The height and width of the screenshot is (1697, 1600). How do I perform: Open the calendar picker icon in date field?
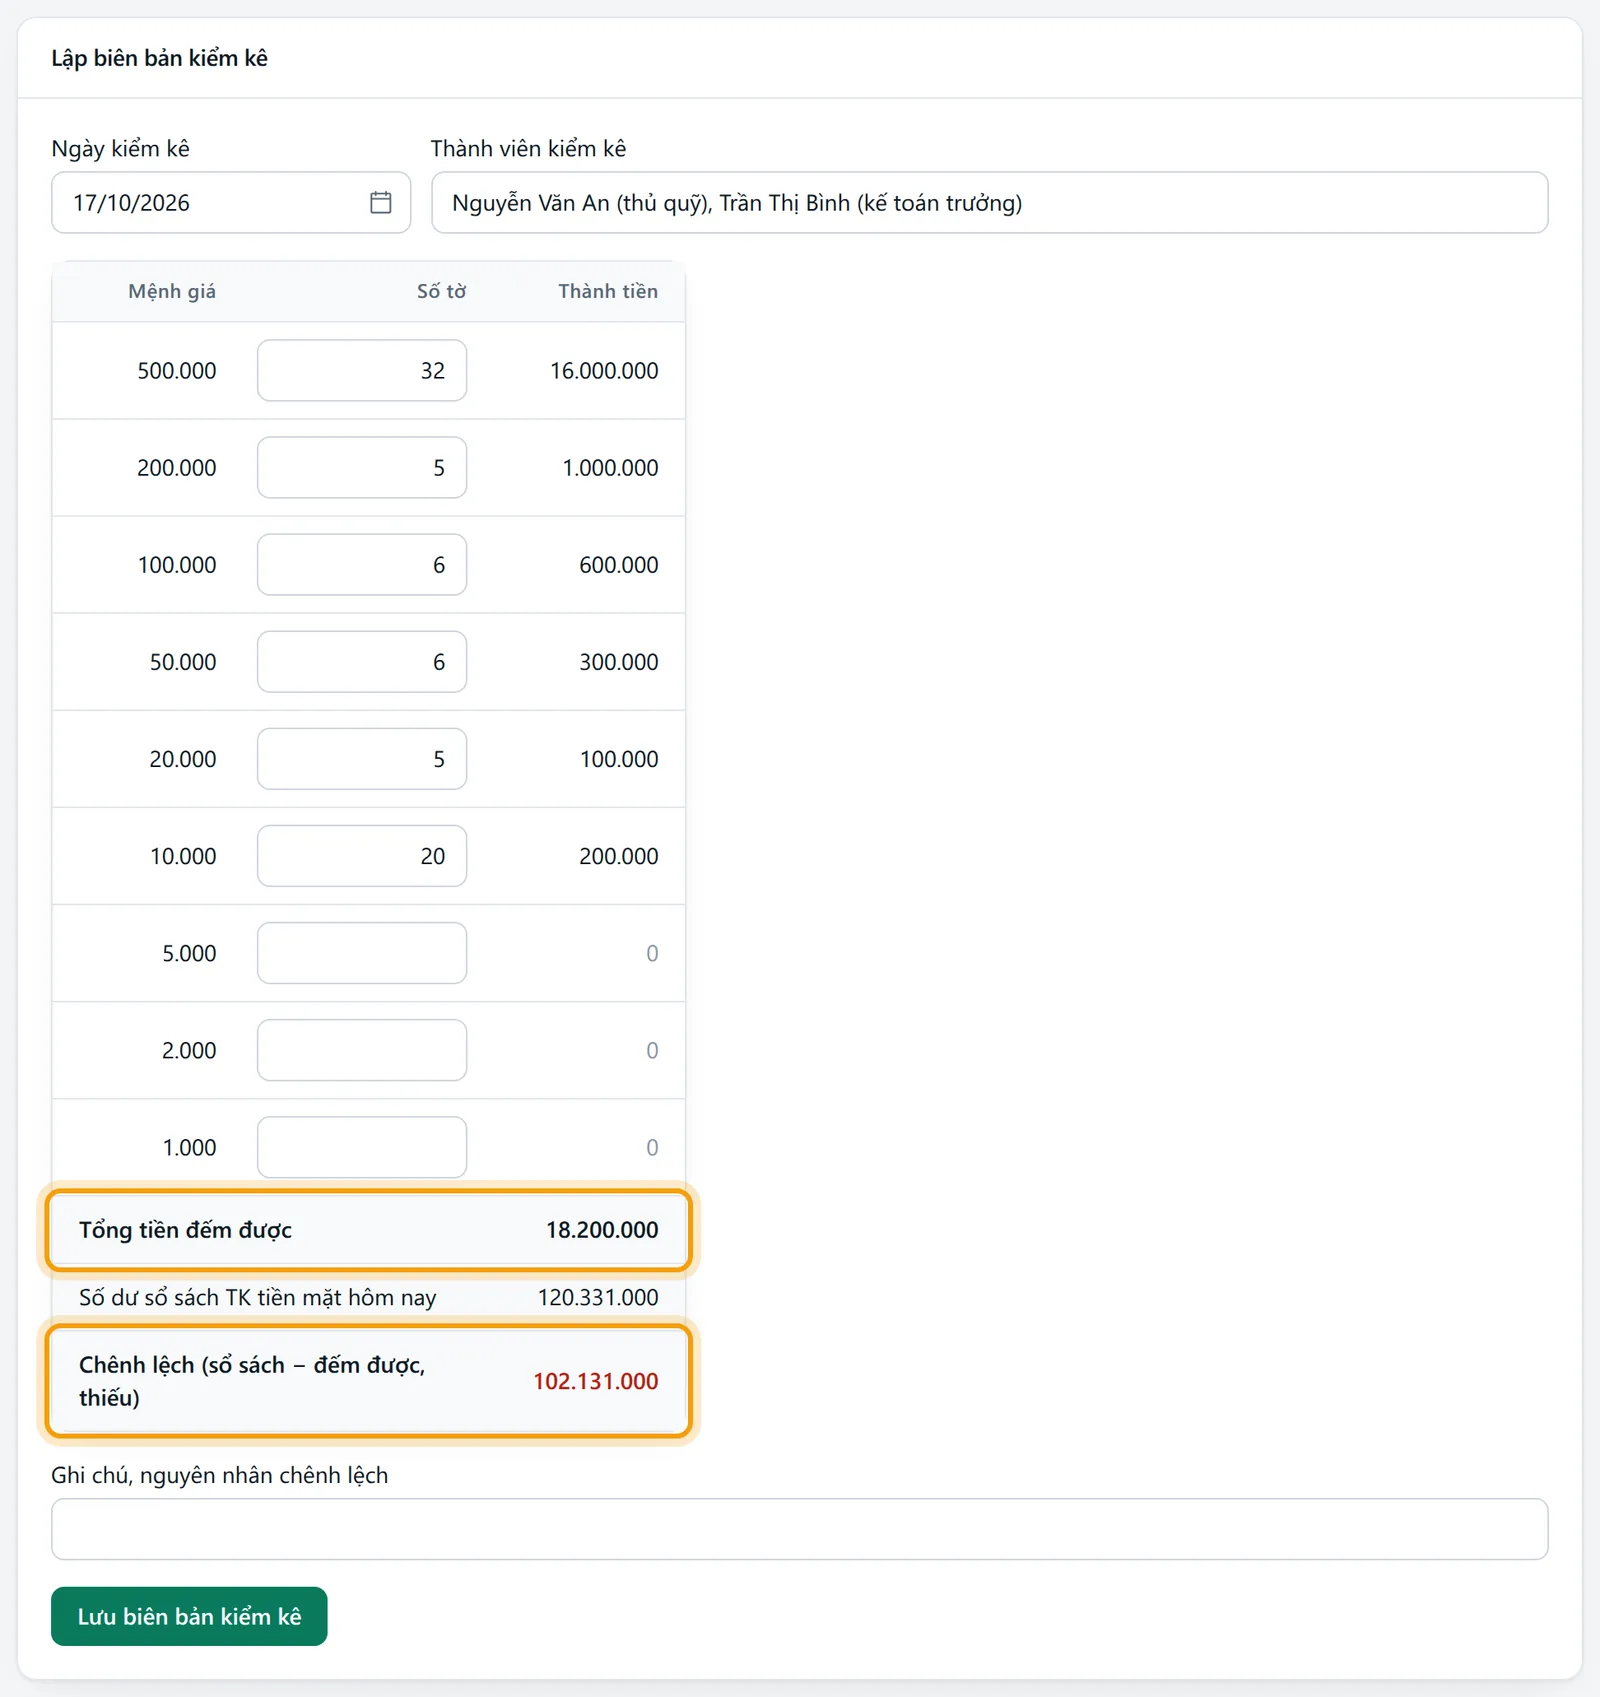click(380, 202)
